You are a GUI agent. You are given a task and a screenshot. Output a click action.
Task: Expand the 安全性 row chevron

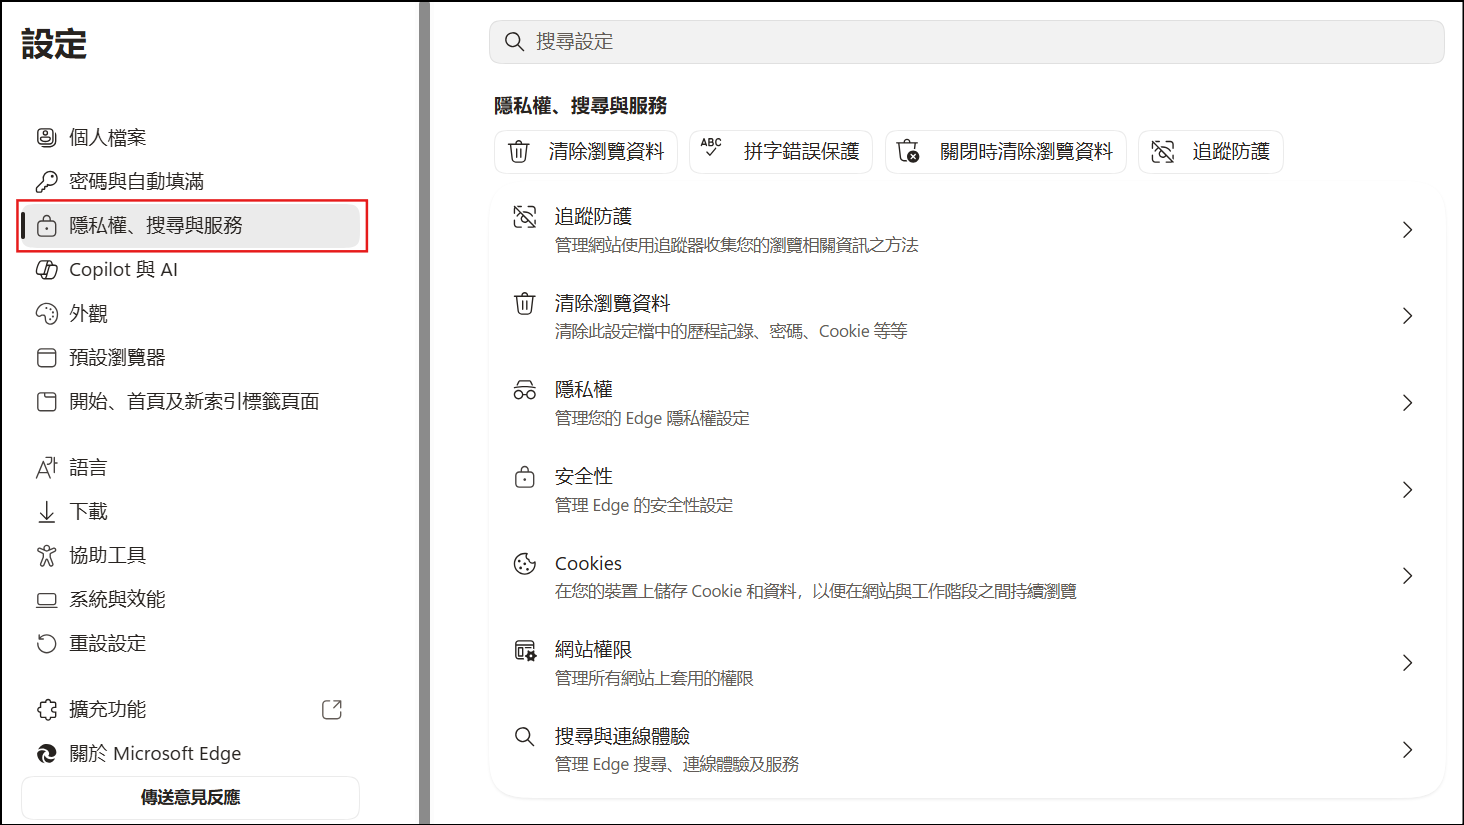tap(1407, 490)
